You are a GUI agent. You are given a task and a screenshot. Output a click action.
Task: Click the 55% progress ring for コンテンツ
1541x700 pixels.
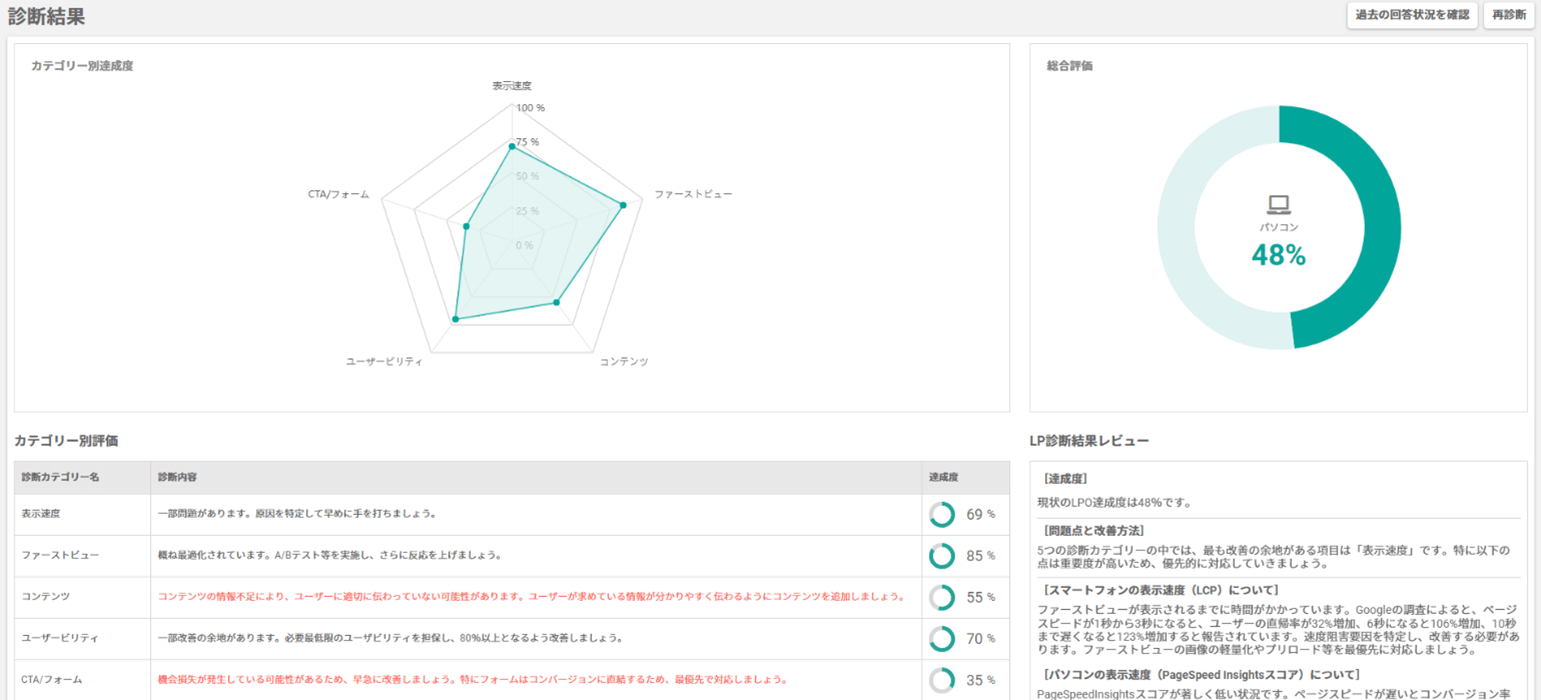click(941, 597)
